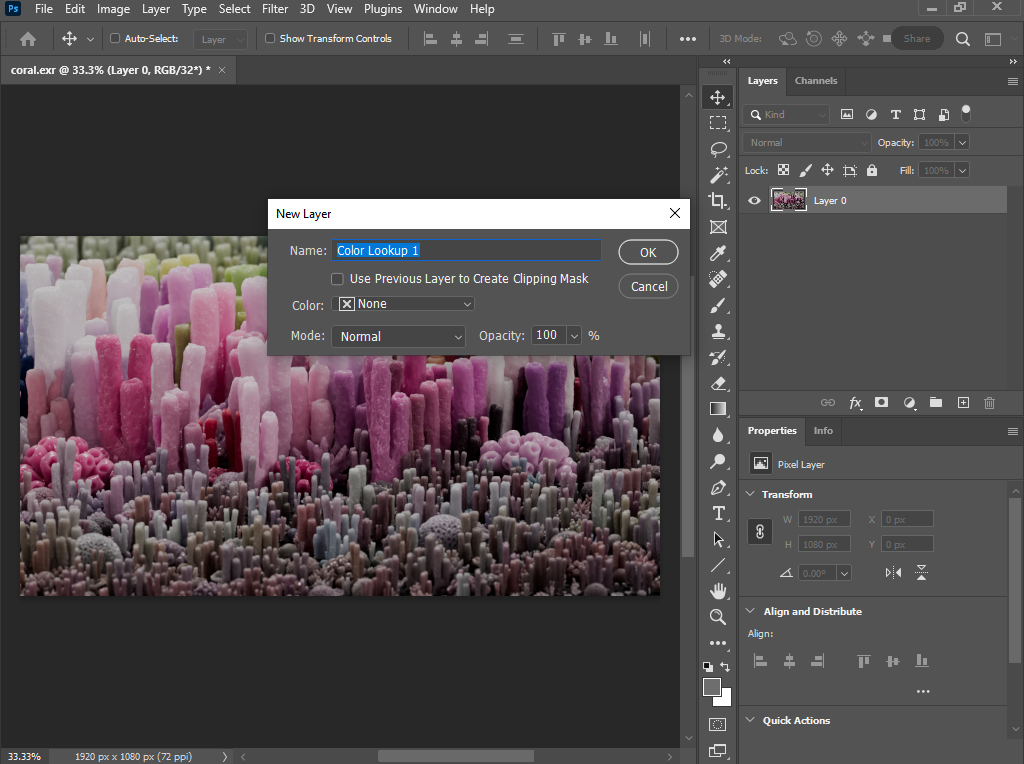Enable Use Previous Layer to Create Clipping Mask
Image resolution: width=1024 pixels, height=764 pixels.
point(338,278)
